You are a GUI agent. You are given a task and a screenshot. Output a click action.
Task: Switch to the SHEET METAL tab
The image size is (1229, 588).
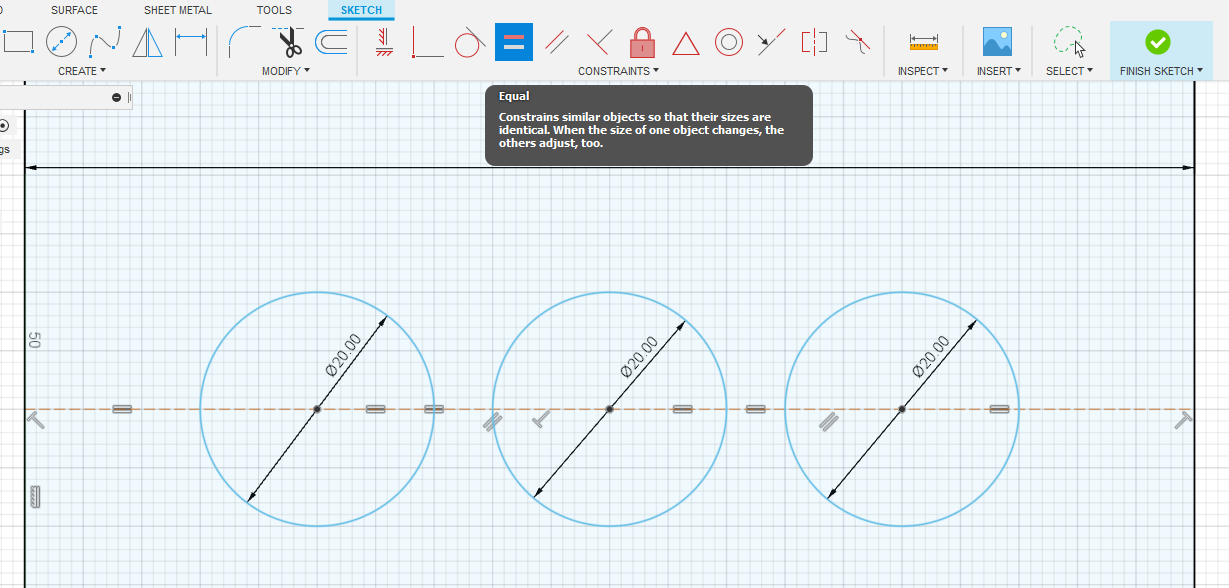click(x=178, y=10)
